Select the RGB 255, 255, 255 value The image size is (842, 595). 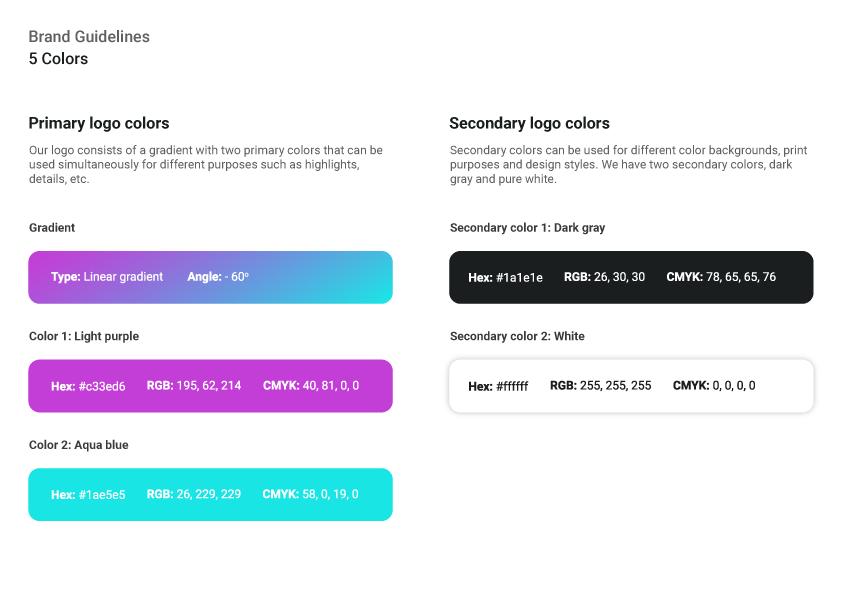coord(600,386)
